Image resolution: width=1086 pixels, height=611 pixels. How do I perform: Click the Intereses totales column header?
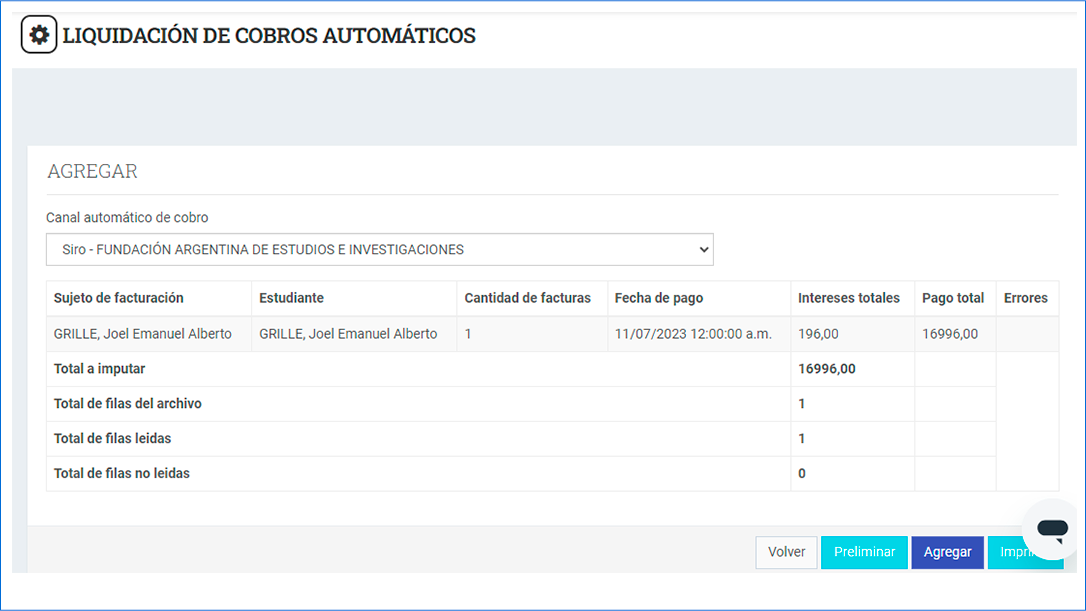coord(848,298)
